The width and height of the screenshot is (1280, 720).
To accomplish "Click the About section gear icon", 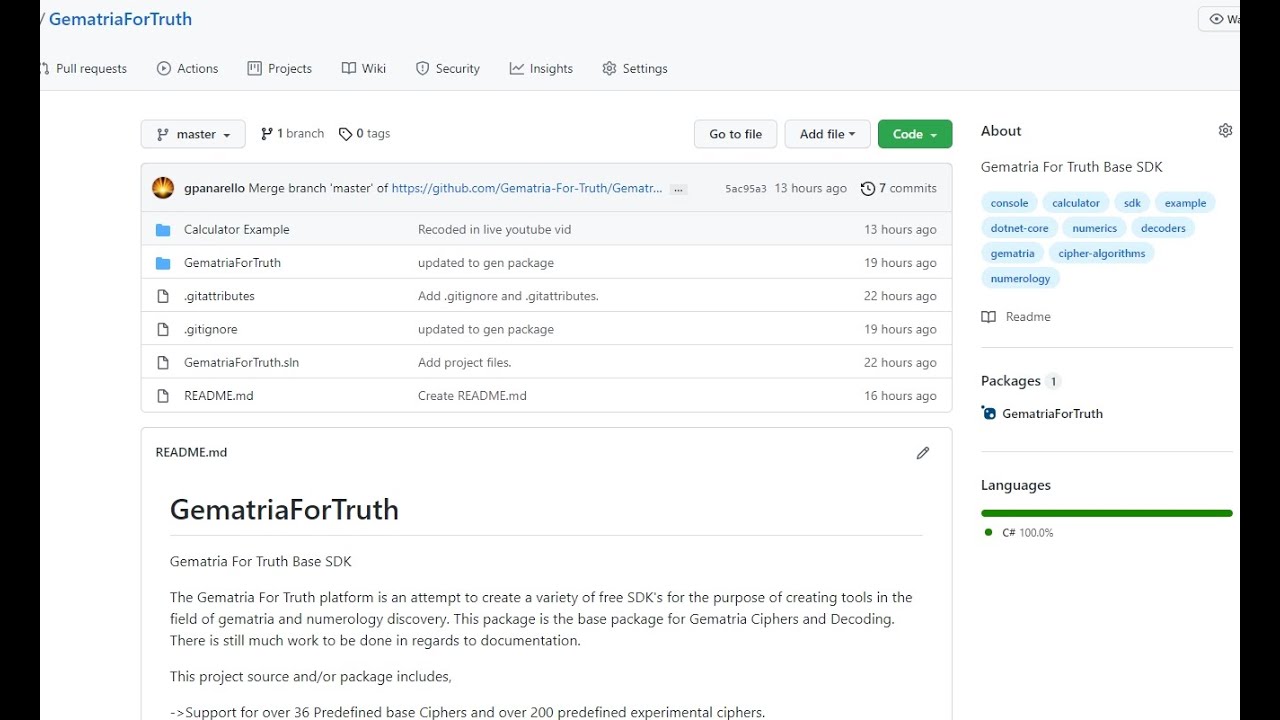I will pyautogui.click(x=1225, y=131).
